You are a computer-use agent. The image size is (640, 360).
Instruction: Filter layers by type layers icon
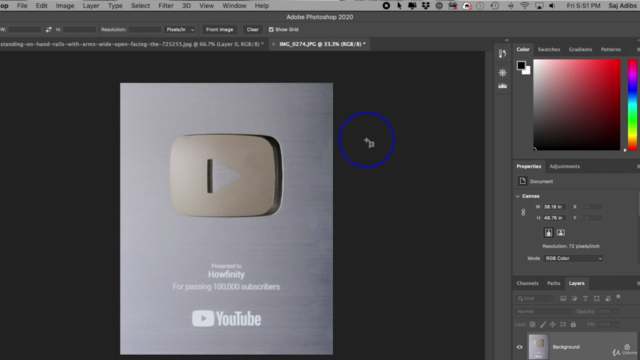pos(585,298)
